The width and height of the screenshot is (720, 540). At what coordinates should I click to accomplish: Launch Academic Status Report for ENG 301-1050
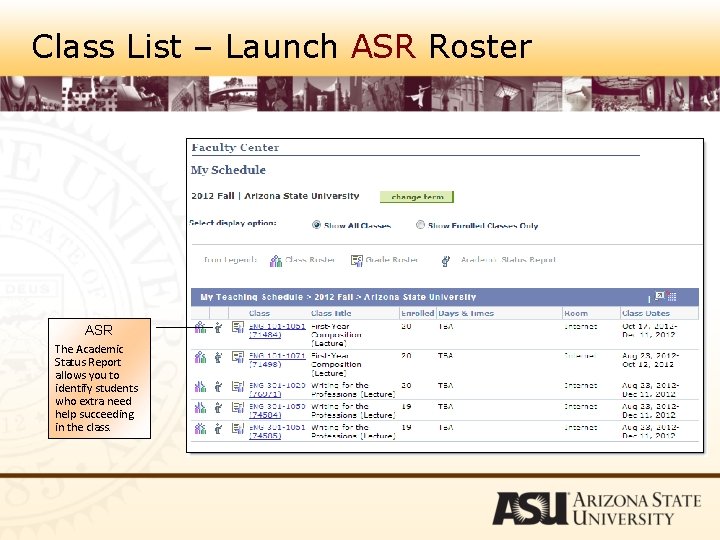218,408
